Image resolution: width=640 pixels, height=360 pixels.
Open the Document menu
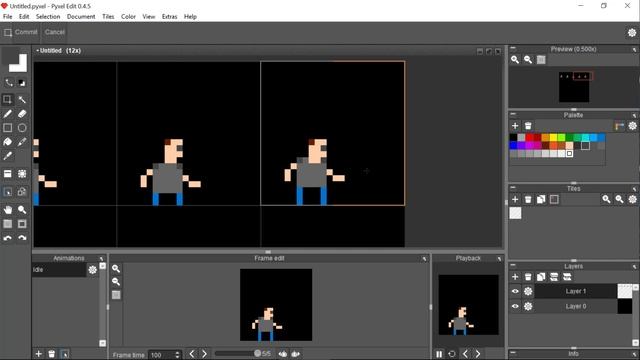click(x=81, y=17)
